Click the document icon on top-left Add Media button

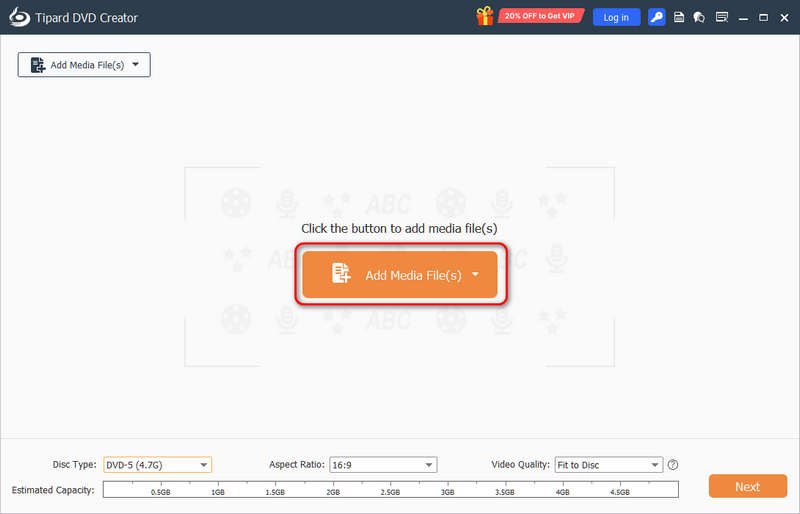click(37, 65)
